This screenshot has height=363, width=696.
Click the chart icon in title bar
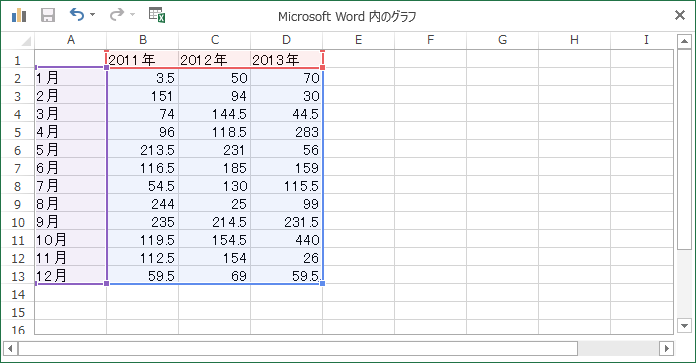coord(19,15)
